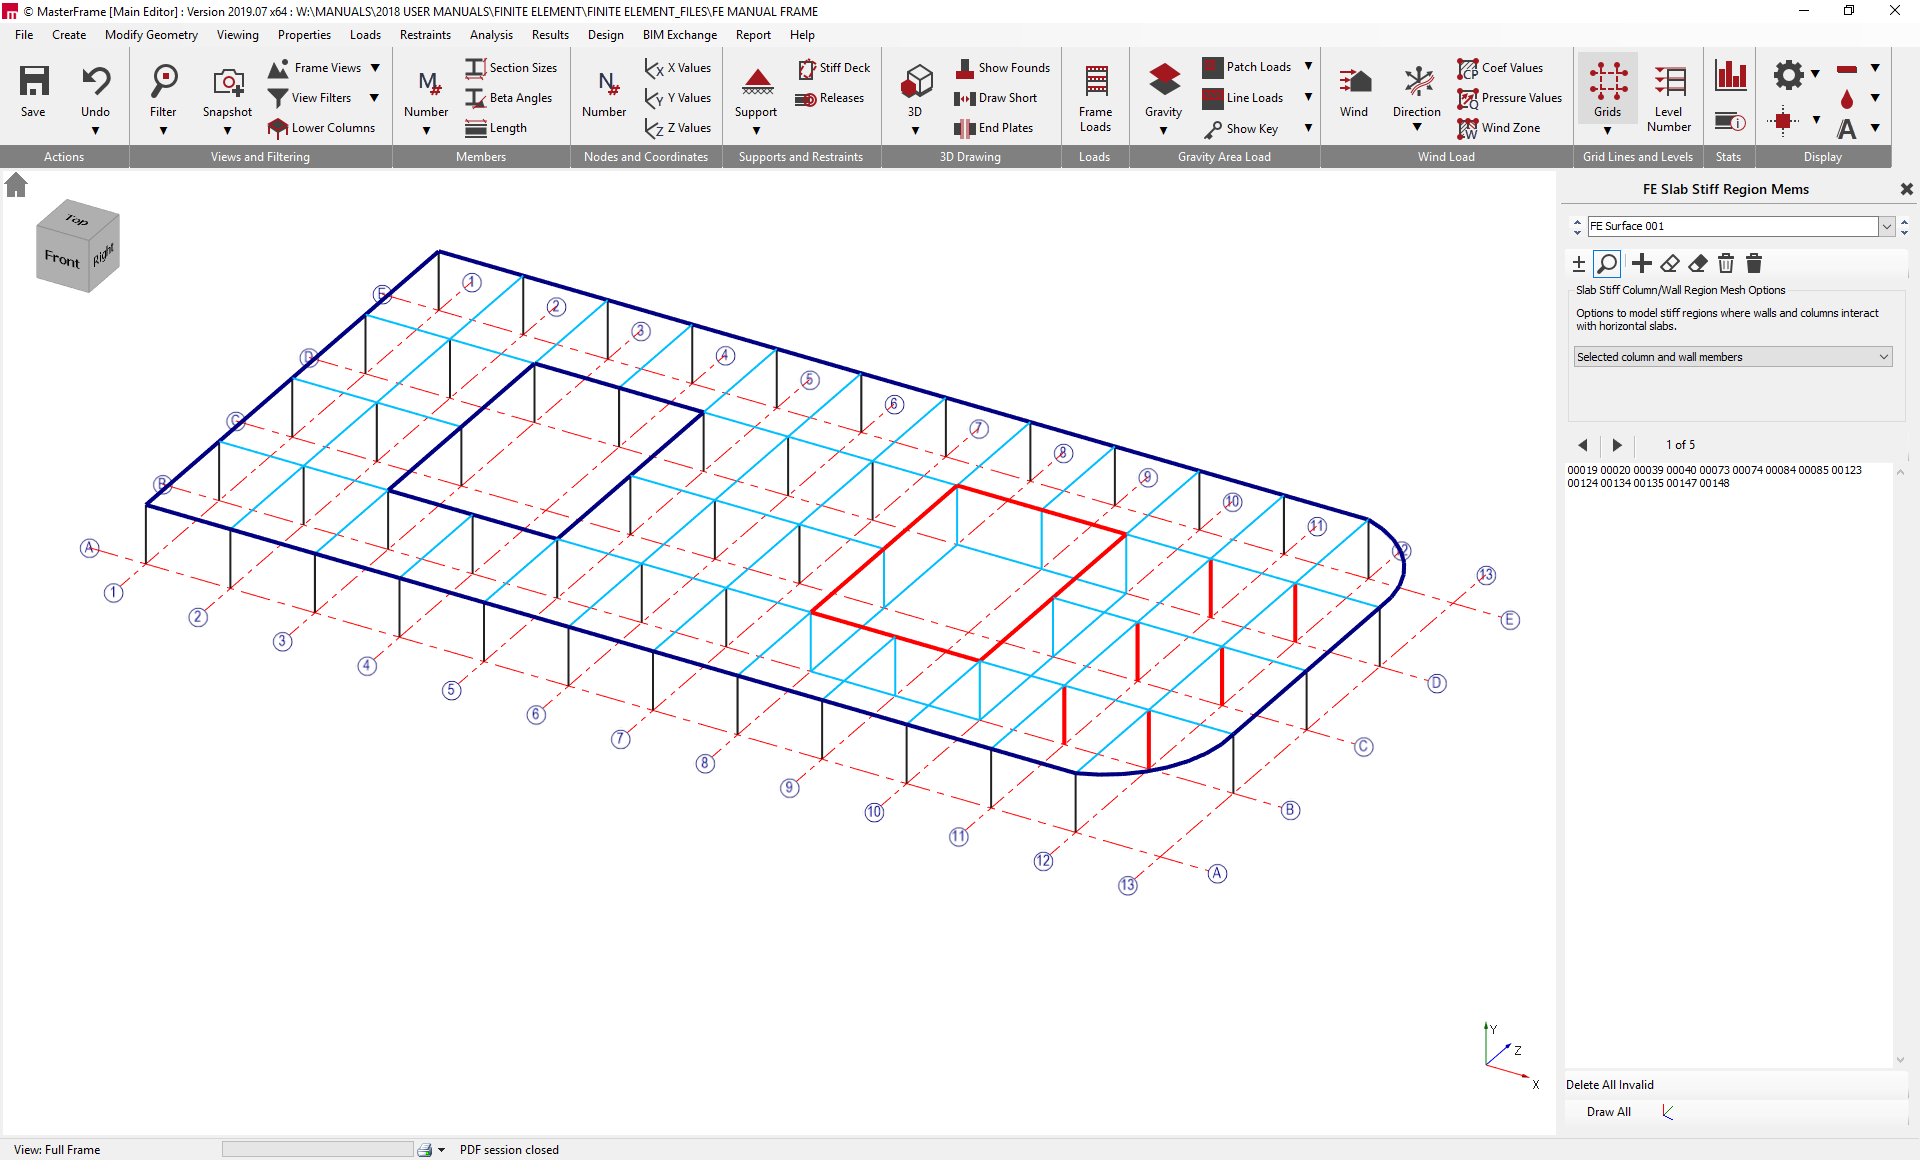Click the Front face of view cube
The image size is (1920, 1160).
coord(62,259)
